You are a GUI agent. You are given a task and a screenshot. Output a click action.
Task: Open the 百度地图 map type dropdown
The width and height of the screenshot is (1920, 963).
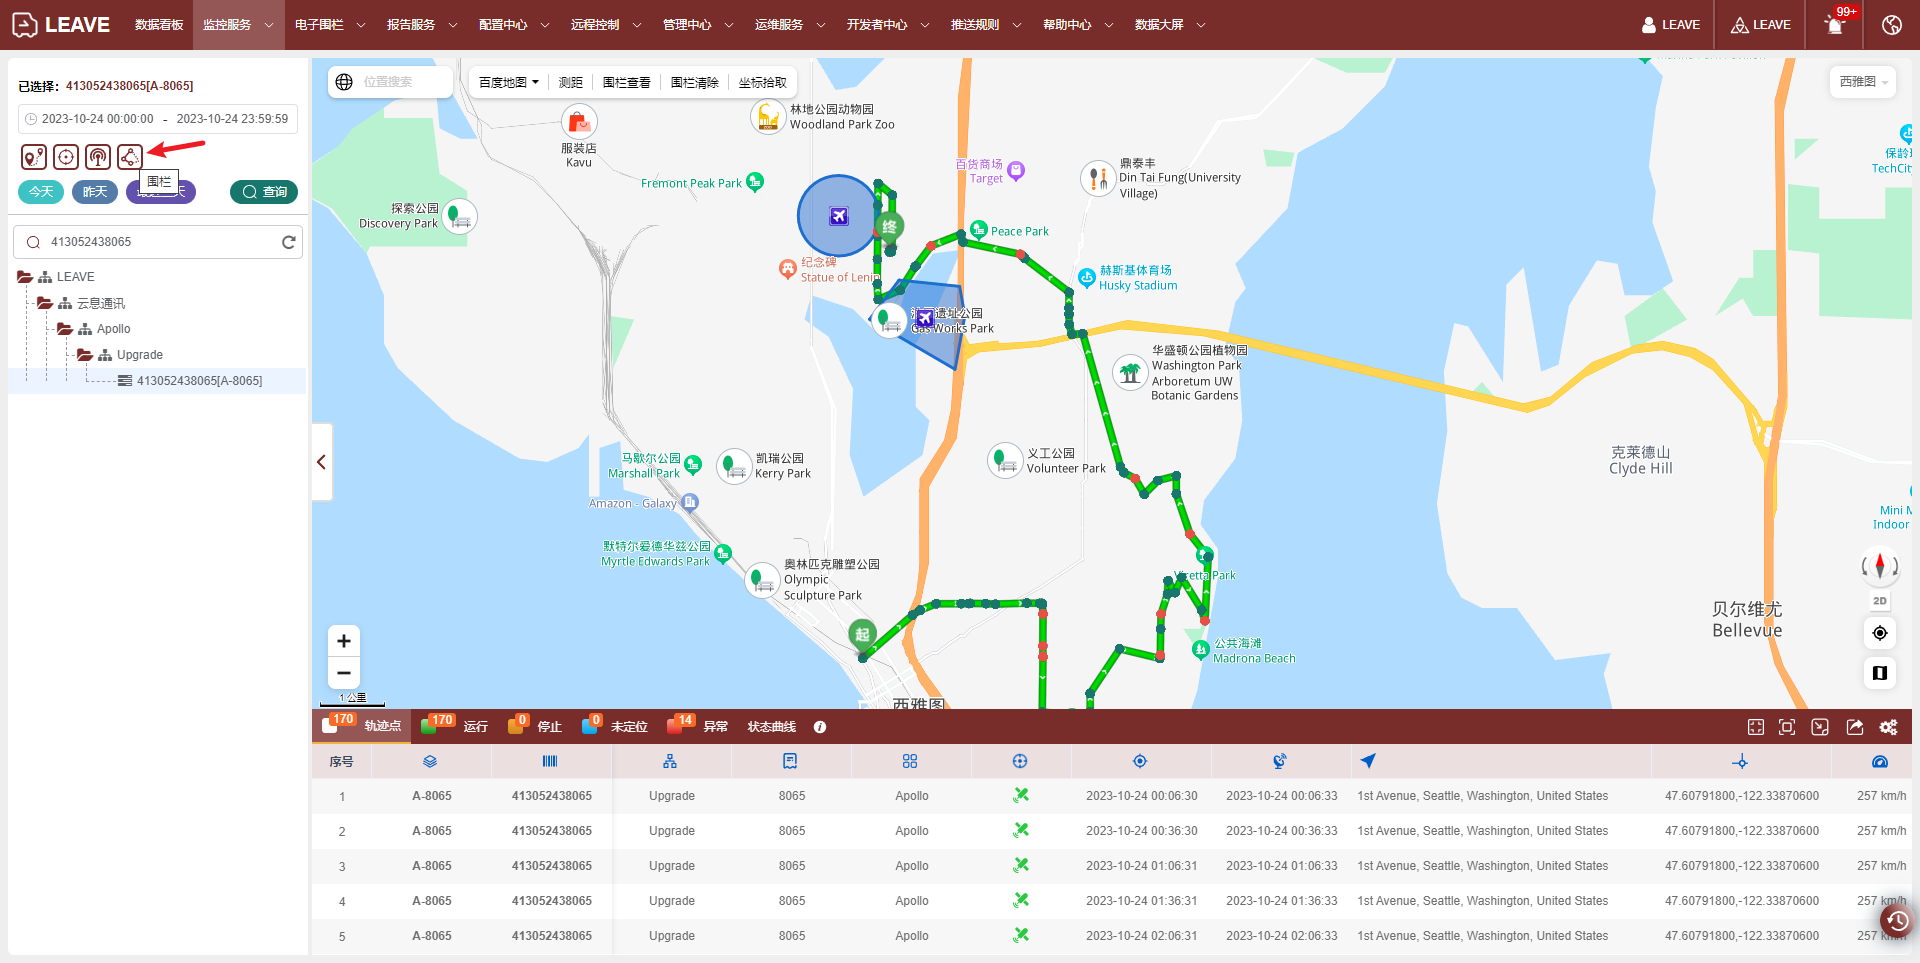(508, 83)
